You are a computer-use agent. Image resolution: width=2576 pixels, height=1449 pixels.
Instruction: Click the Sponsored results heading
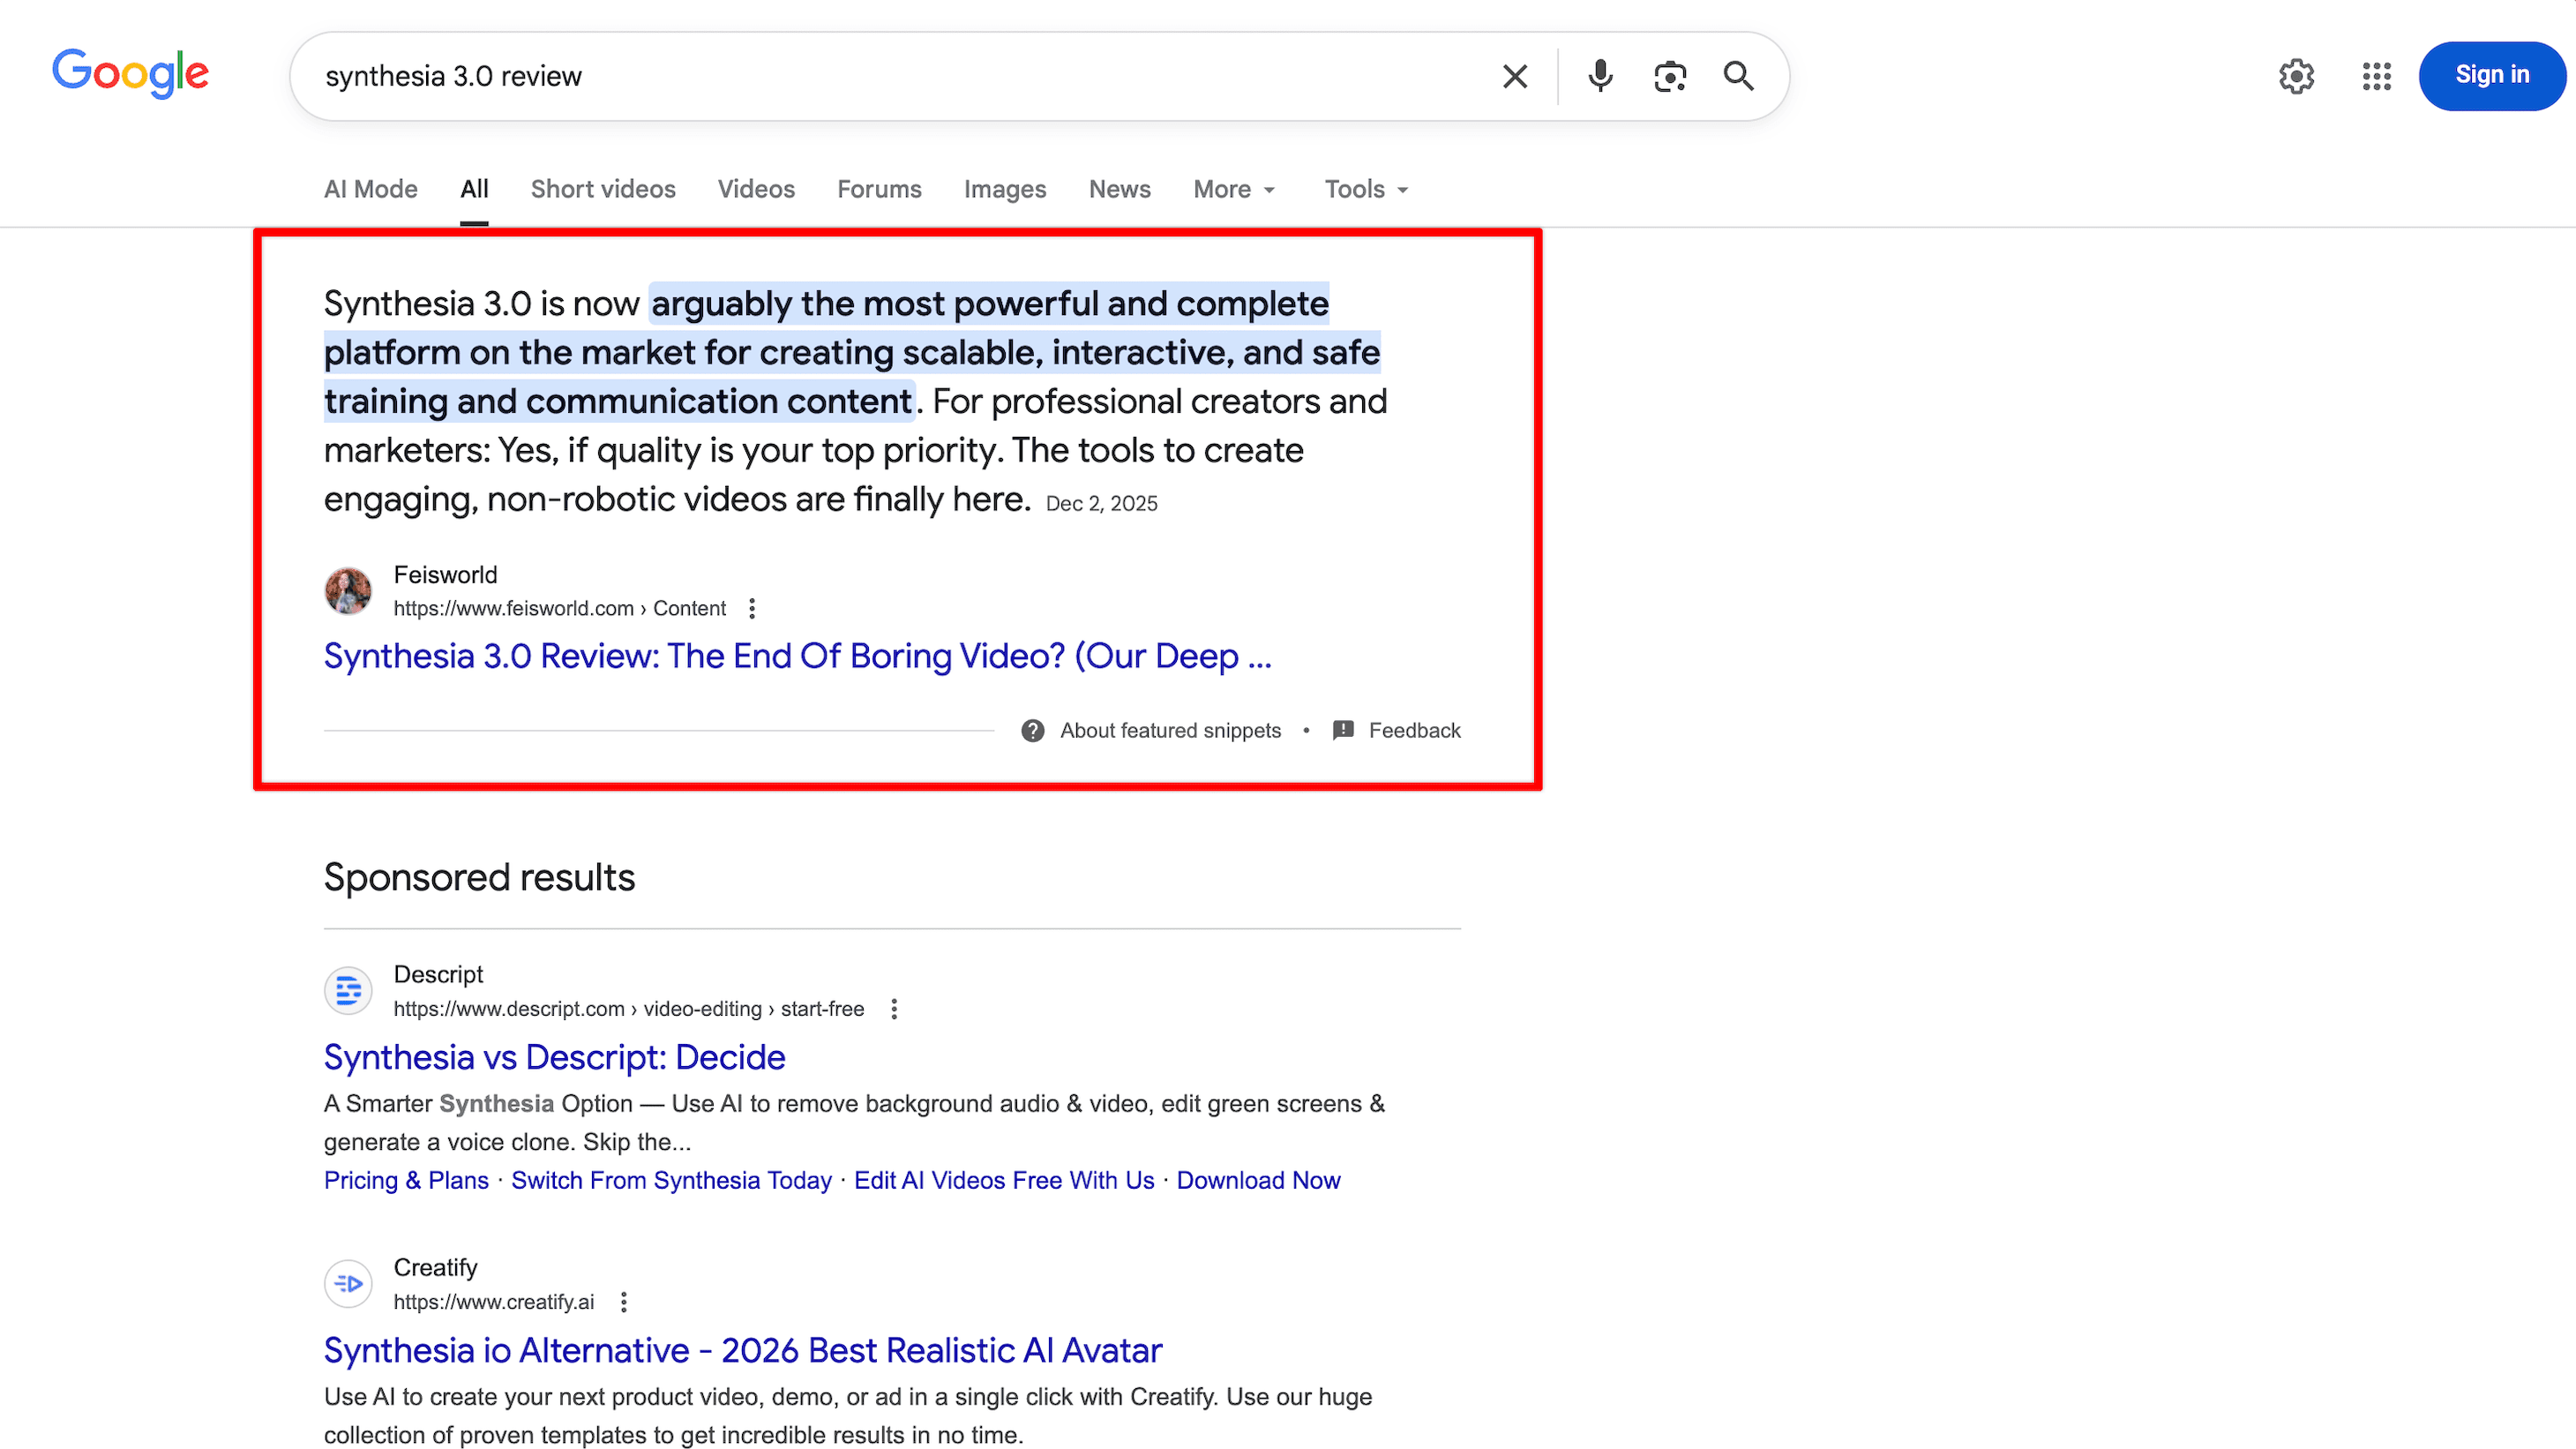tap(479, 877)
